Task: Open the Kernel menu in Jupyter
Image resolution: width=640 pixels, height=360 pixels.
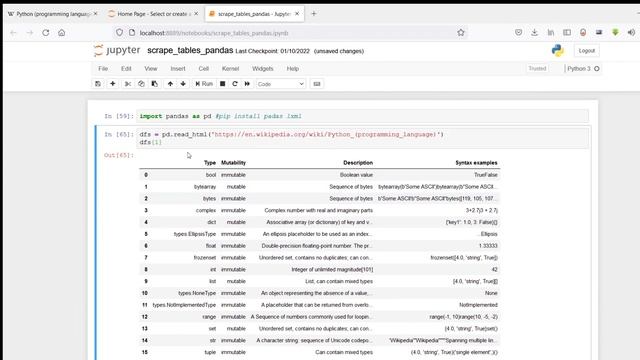Action: [x=230, y=69]
